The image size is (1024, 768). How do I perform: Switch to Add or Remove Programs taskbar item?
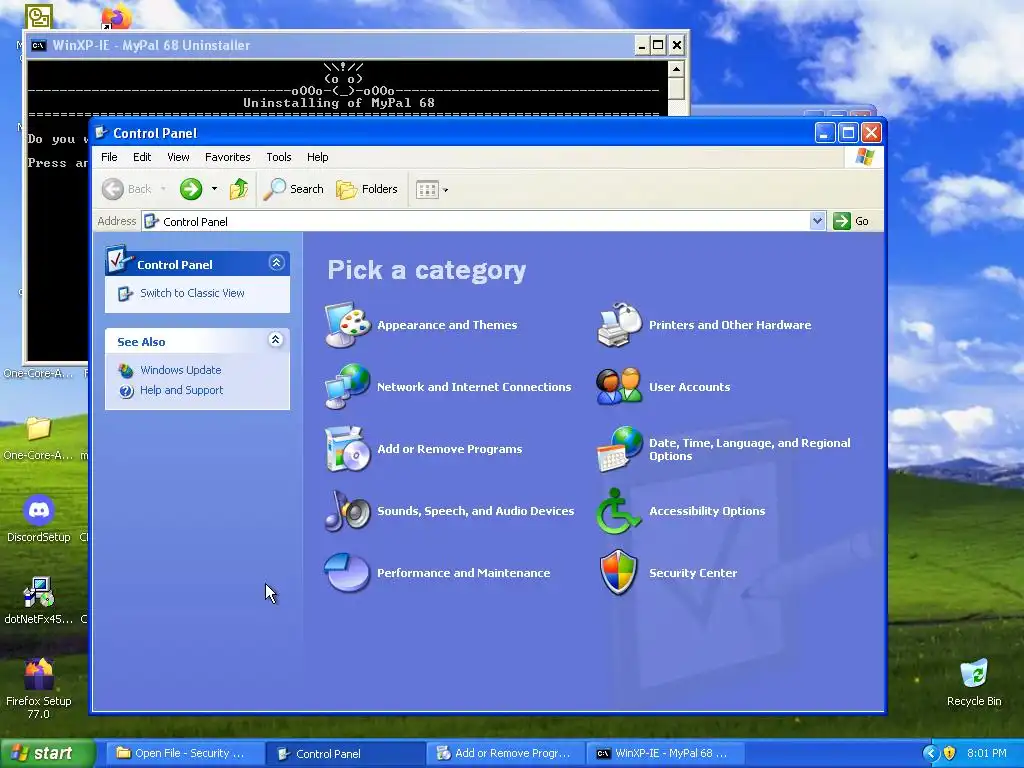[504, 753]
